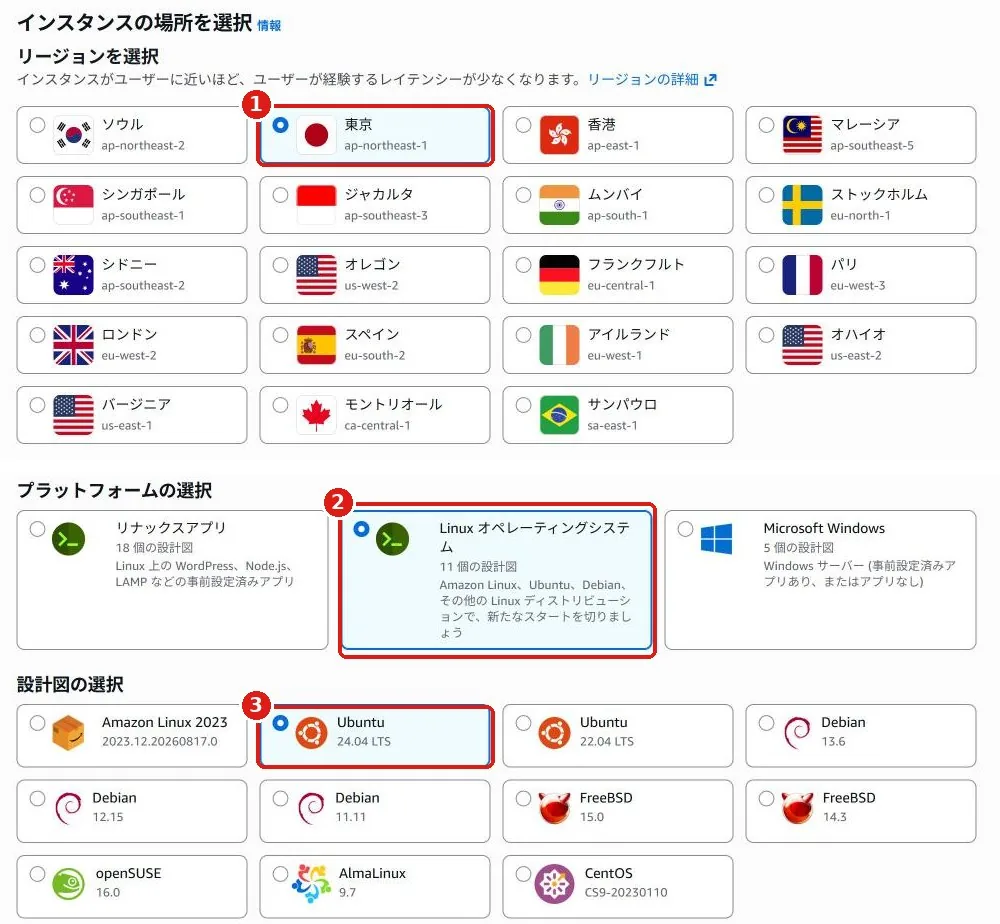Click the external link icon after リージョンの詳細

tap(710, 80)
